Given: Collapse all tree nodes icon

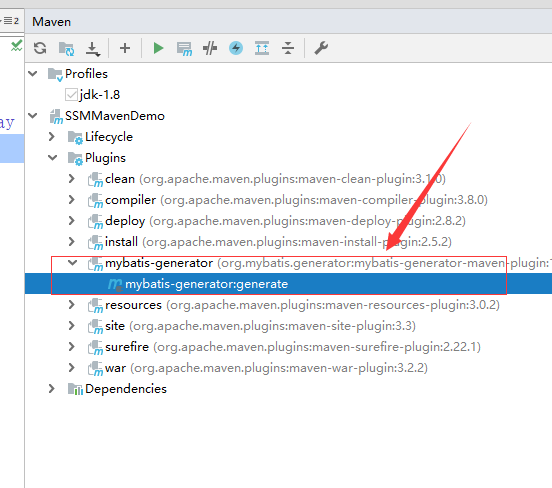Looking at the screenshot, I should tap(288, 48).
